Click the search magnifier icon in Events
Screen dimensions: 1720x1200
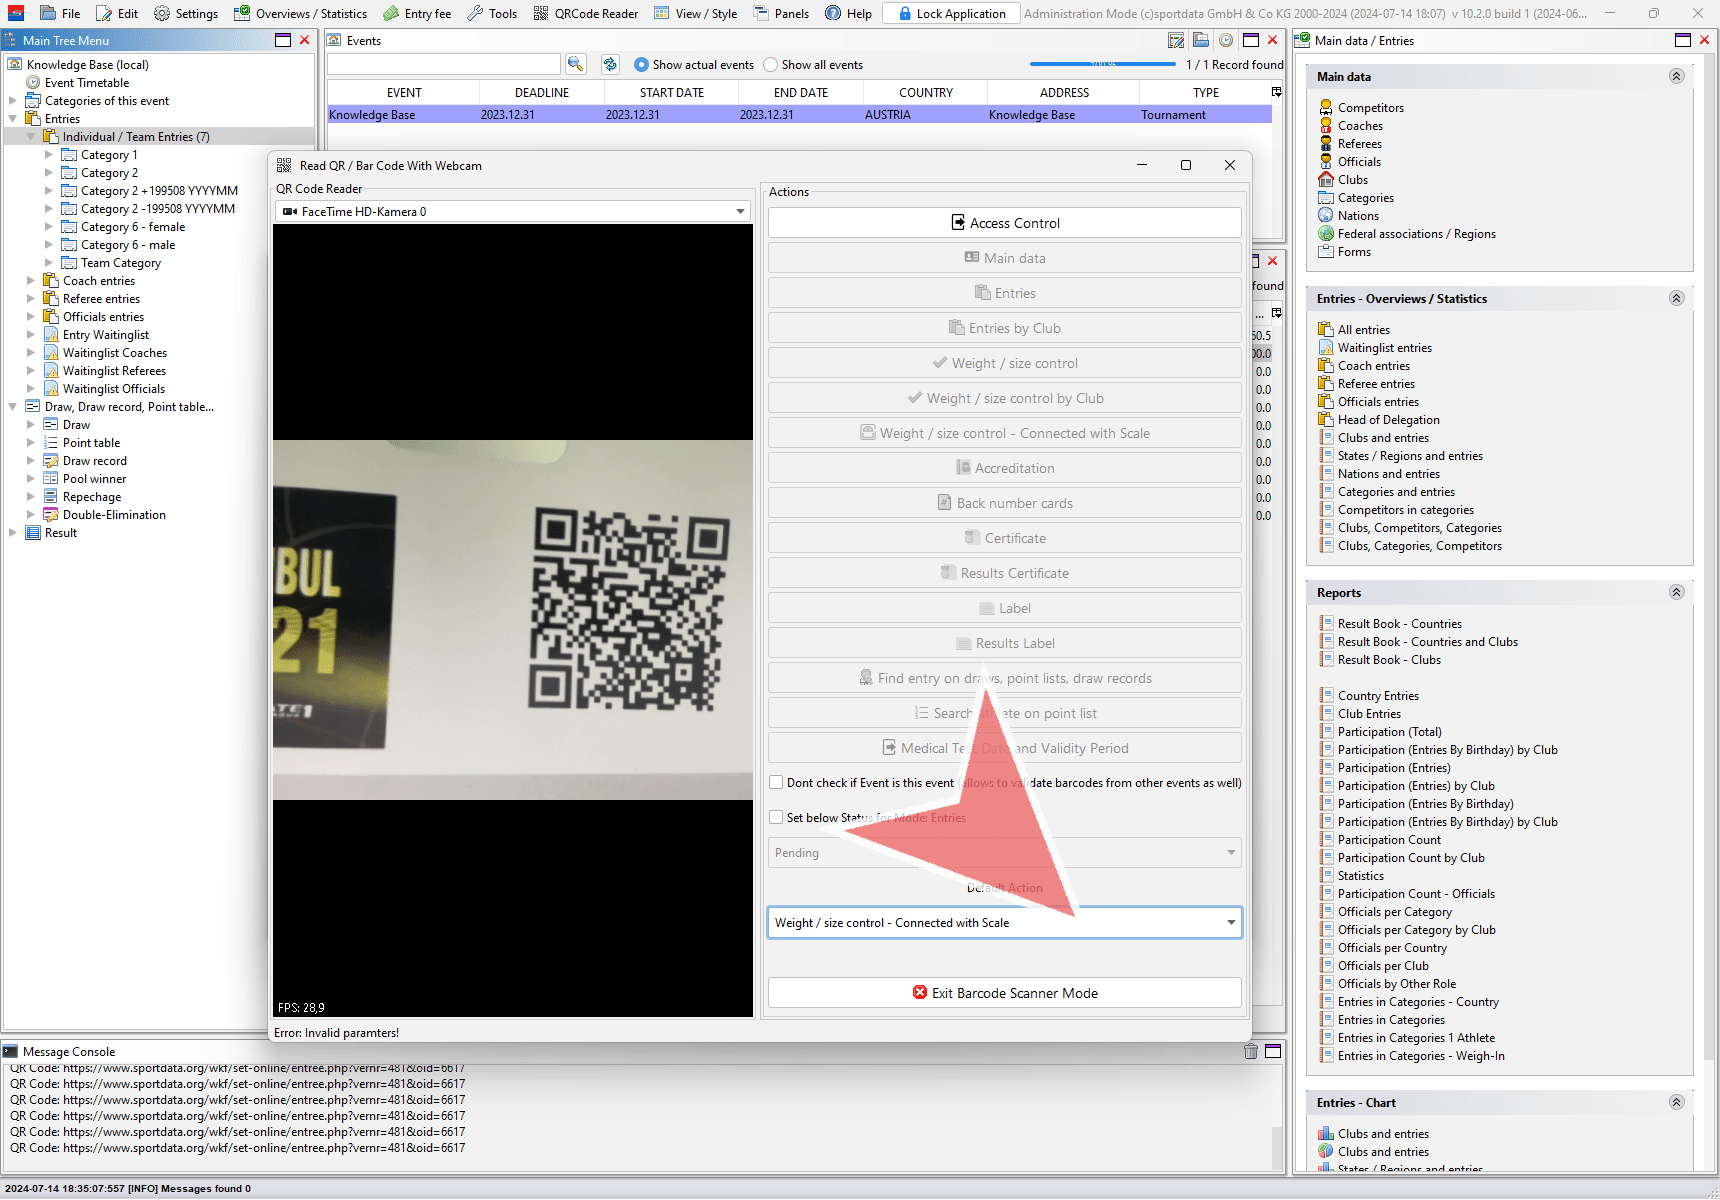[x=575, y=64]
